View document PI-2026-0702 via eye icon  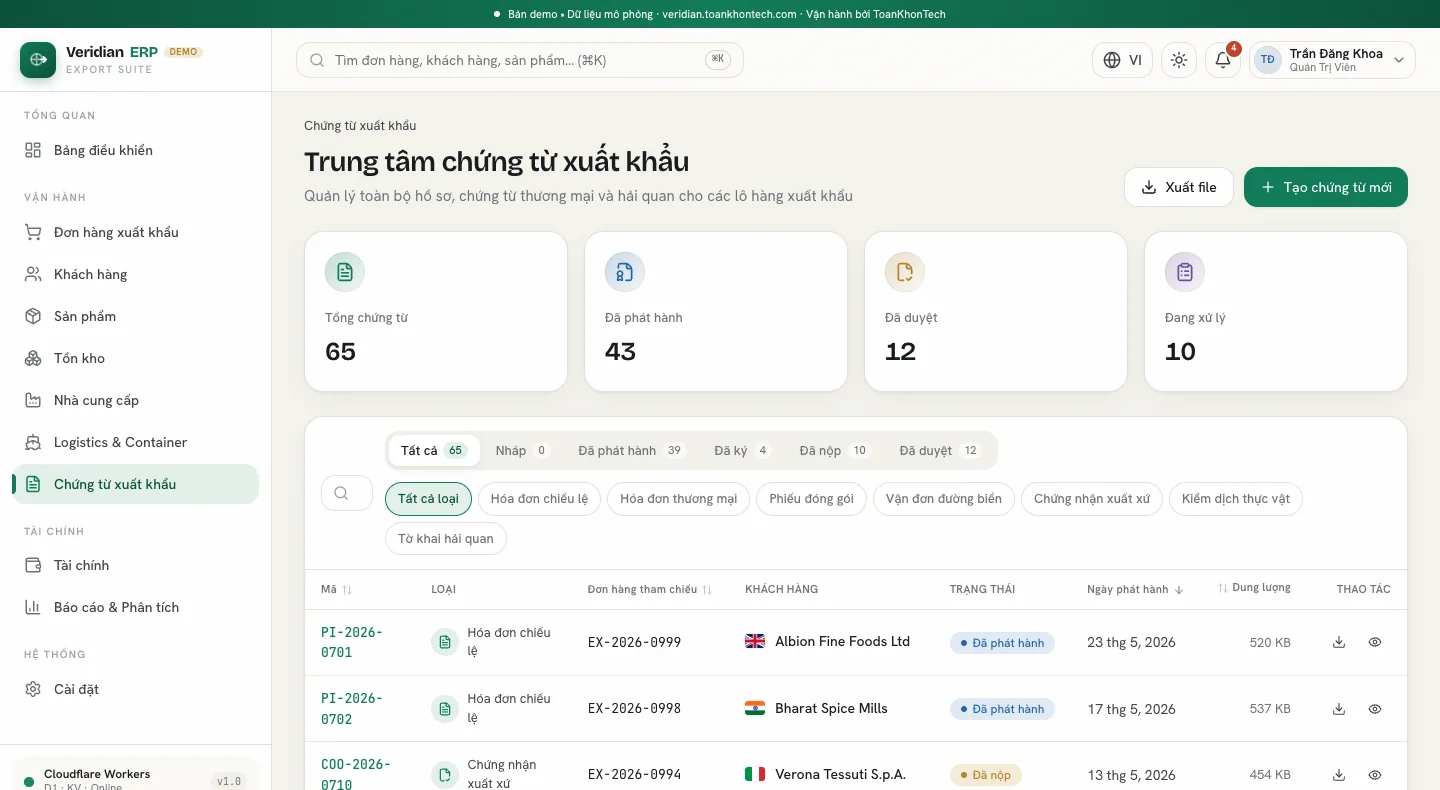[x=1375, y=709]
